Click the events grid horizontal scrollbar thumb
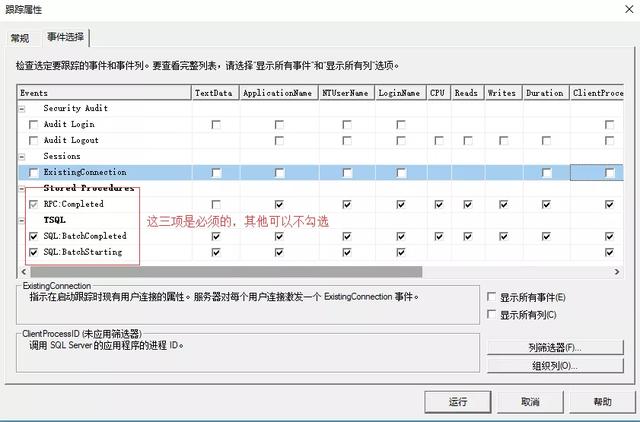The width and height of the screenshot is (640, 422). tap(226, 271)
